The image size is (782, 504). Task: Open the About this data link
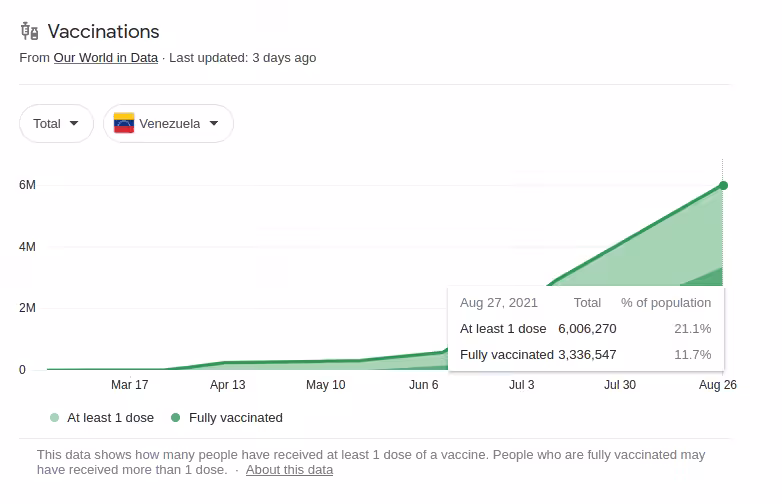coord(289,470)
